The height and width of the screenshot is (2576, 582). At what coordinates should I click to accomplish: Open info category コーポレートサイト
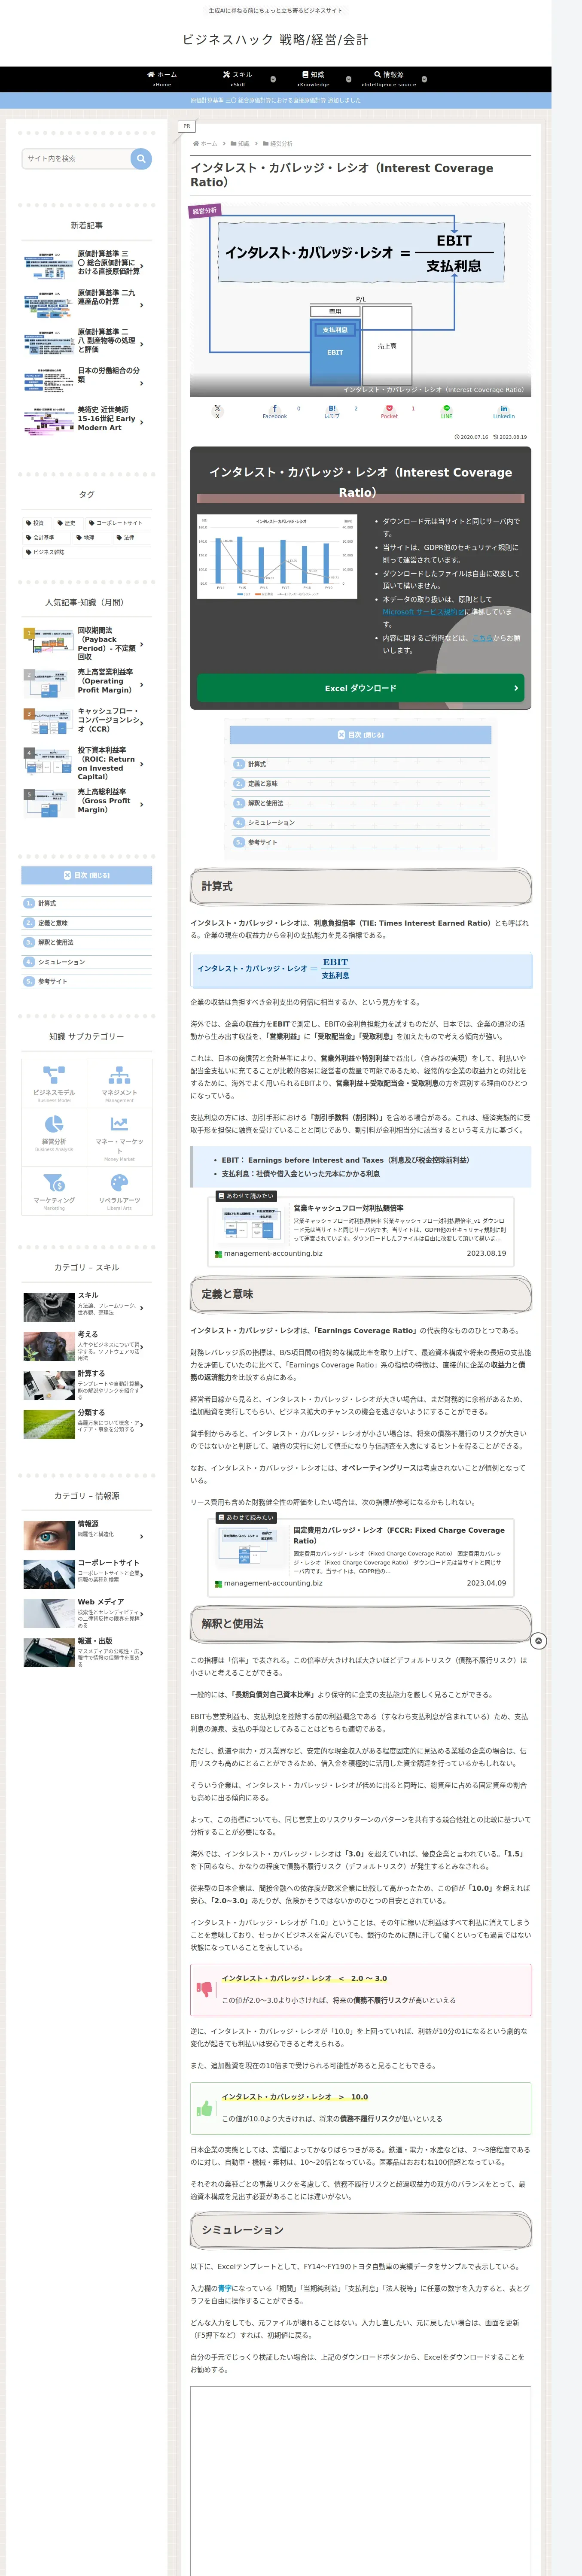[87, 1574]
